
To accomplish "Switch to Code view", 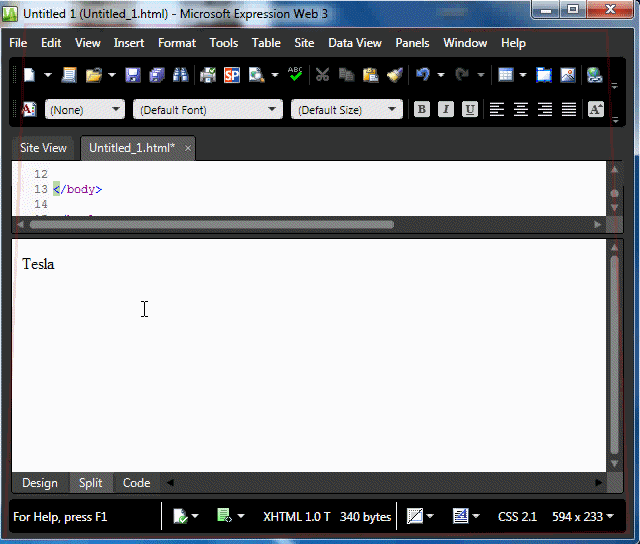I will [136, 483].
